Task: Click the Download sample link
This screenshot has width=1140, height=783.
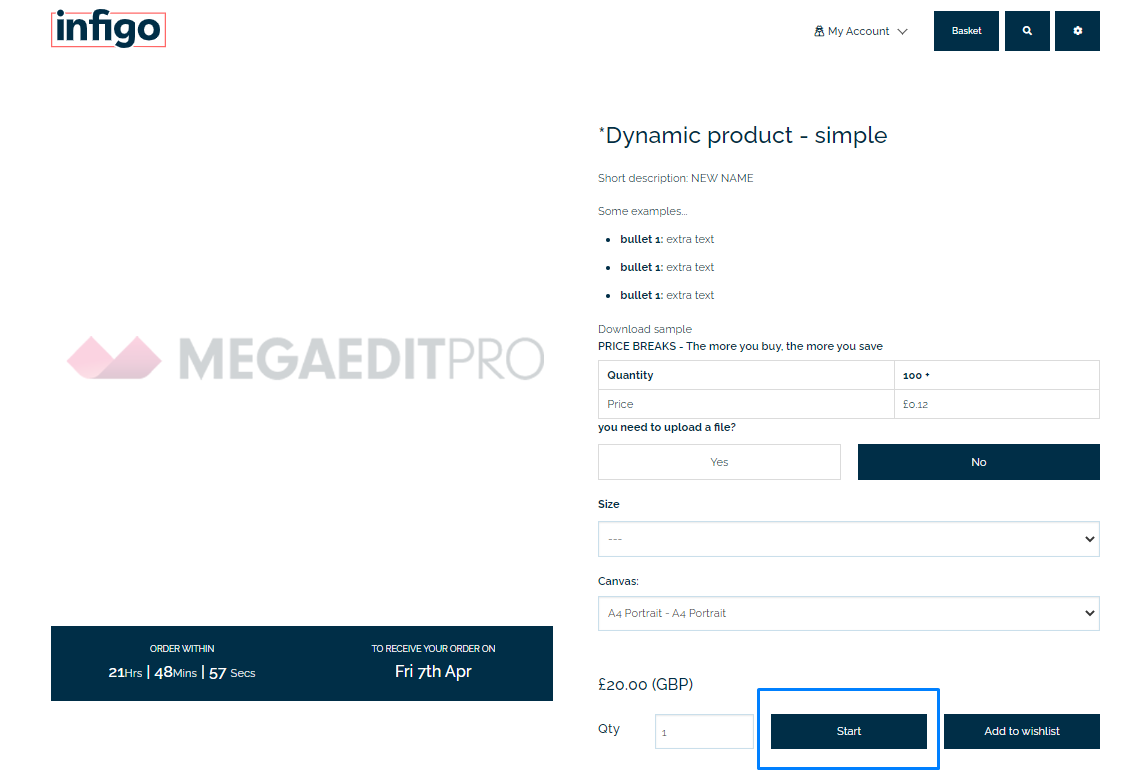Action: (x=645, y=329)
